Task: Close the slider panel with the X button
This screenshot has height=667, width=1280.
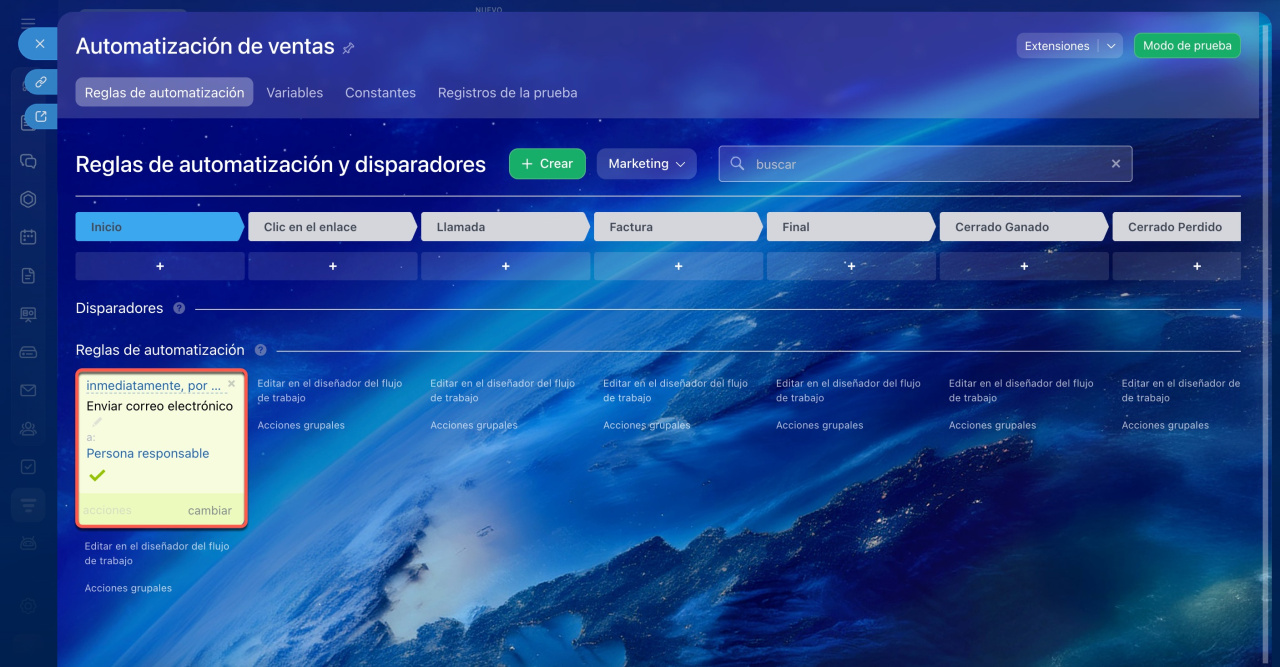Action: click(39, 44)
